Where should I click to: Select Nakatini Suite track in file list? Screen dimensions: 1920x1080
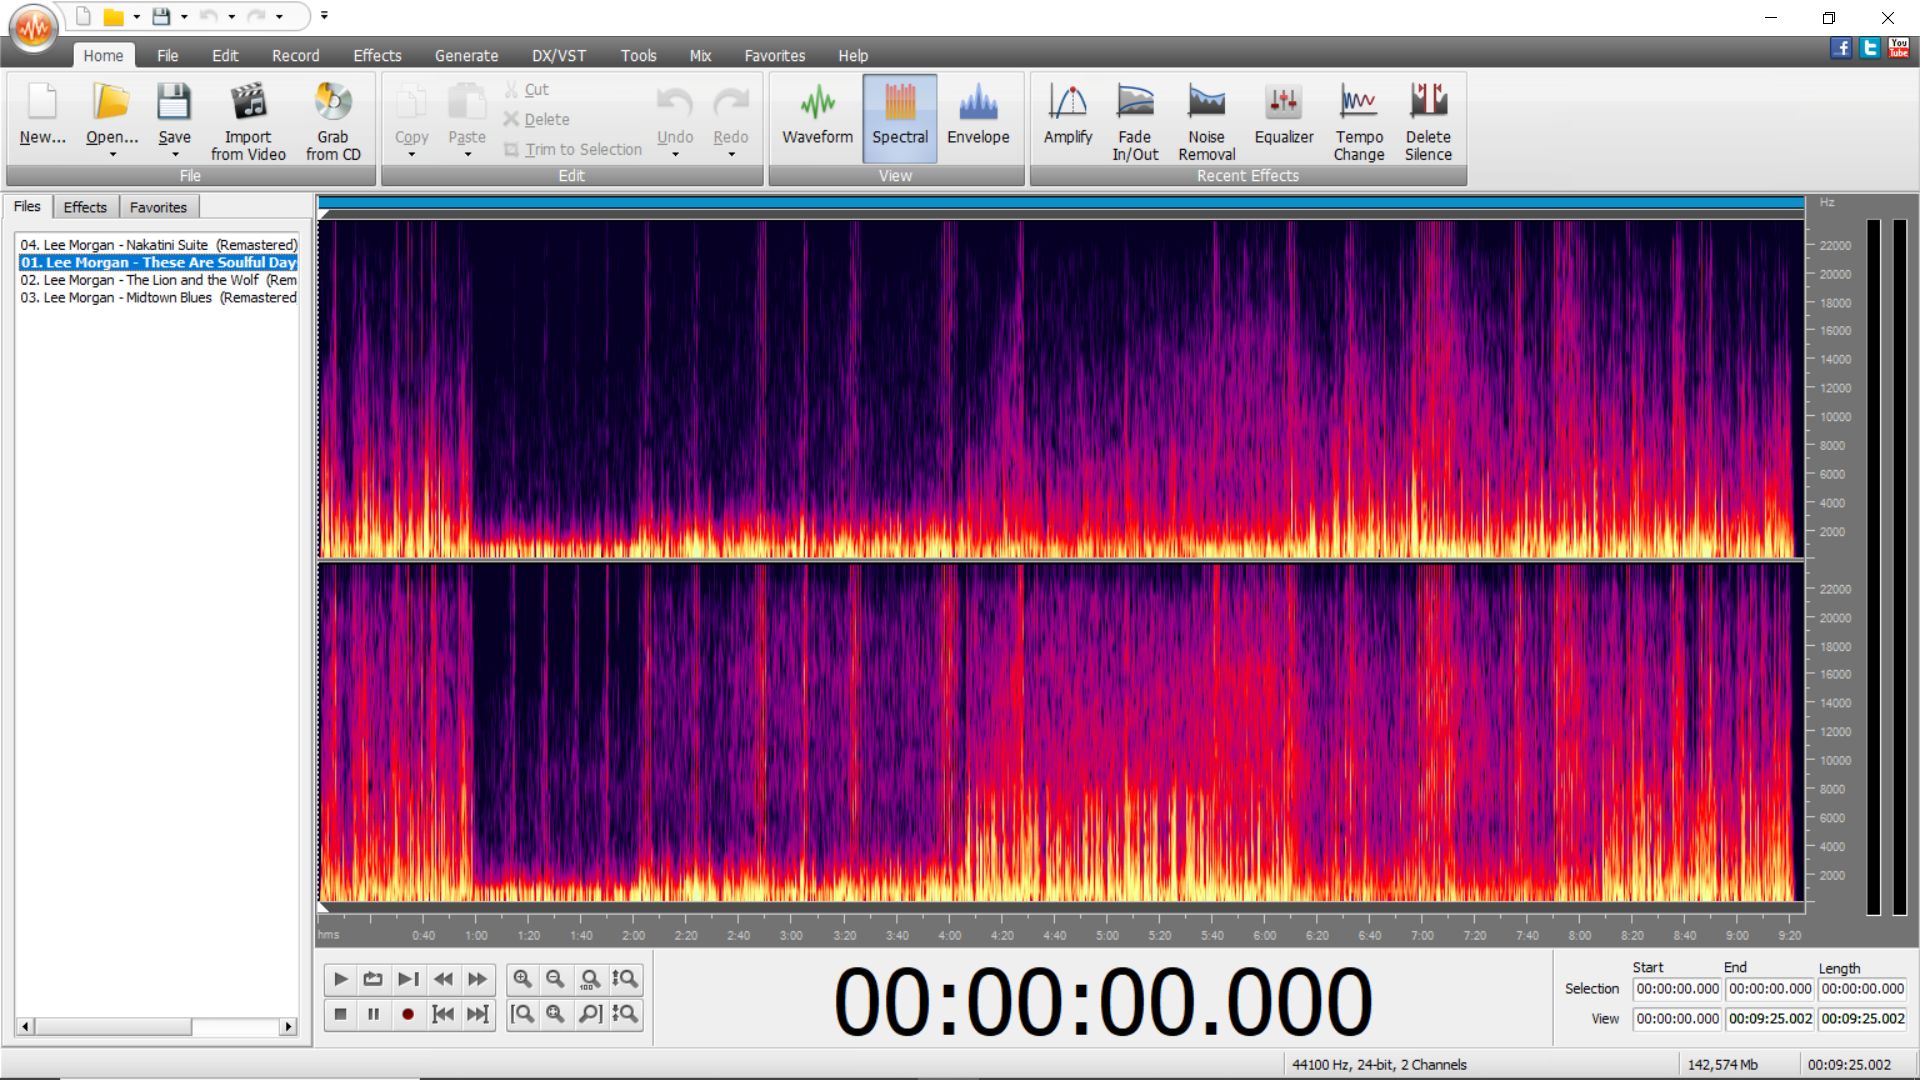(x=158, y=245)
